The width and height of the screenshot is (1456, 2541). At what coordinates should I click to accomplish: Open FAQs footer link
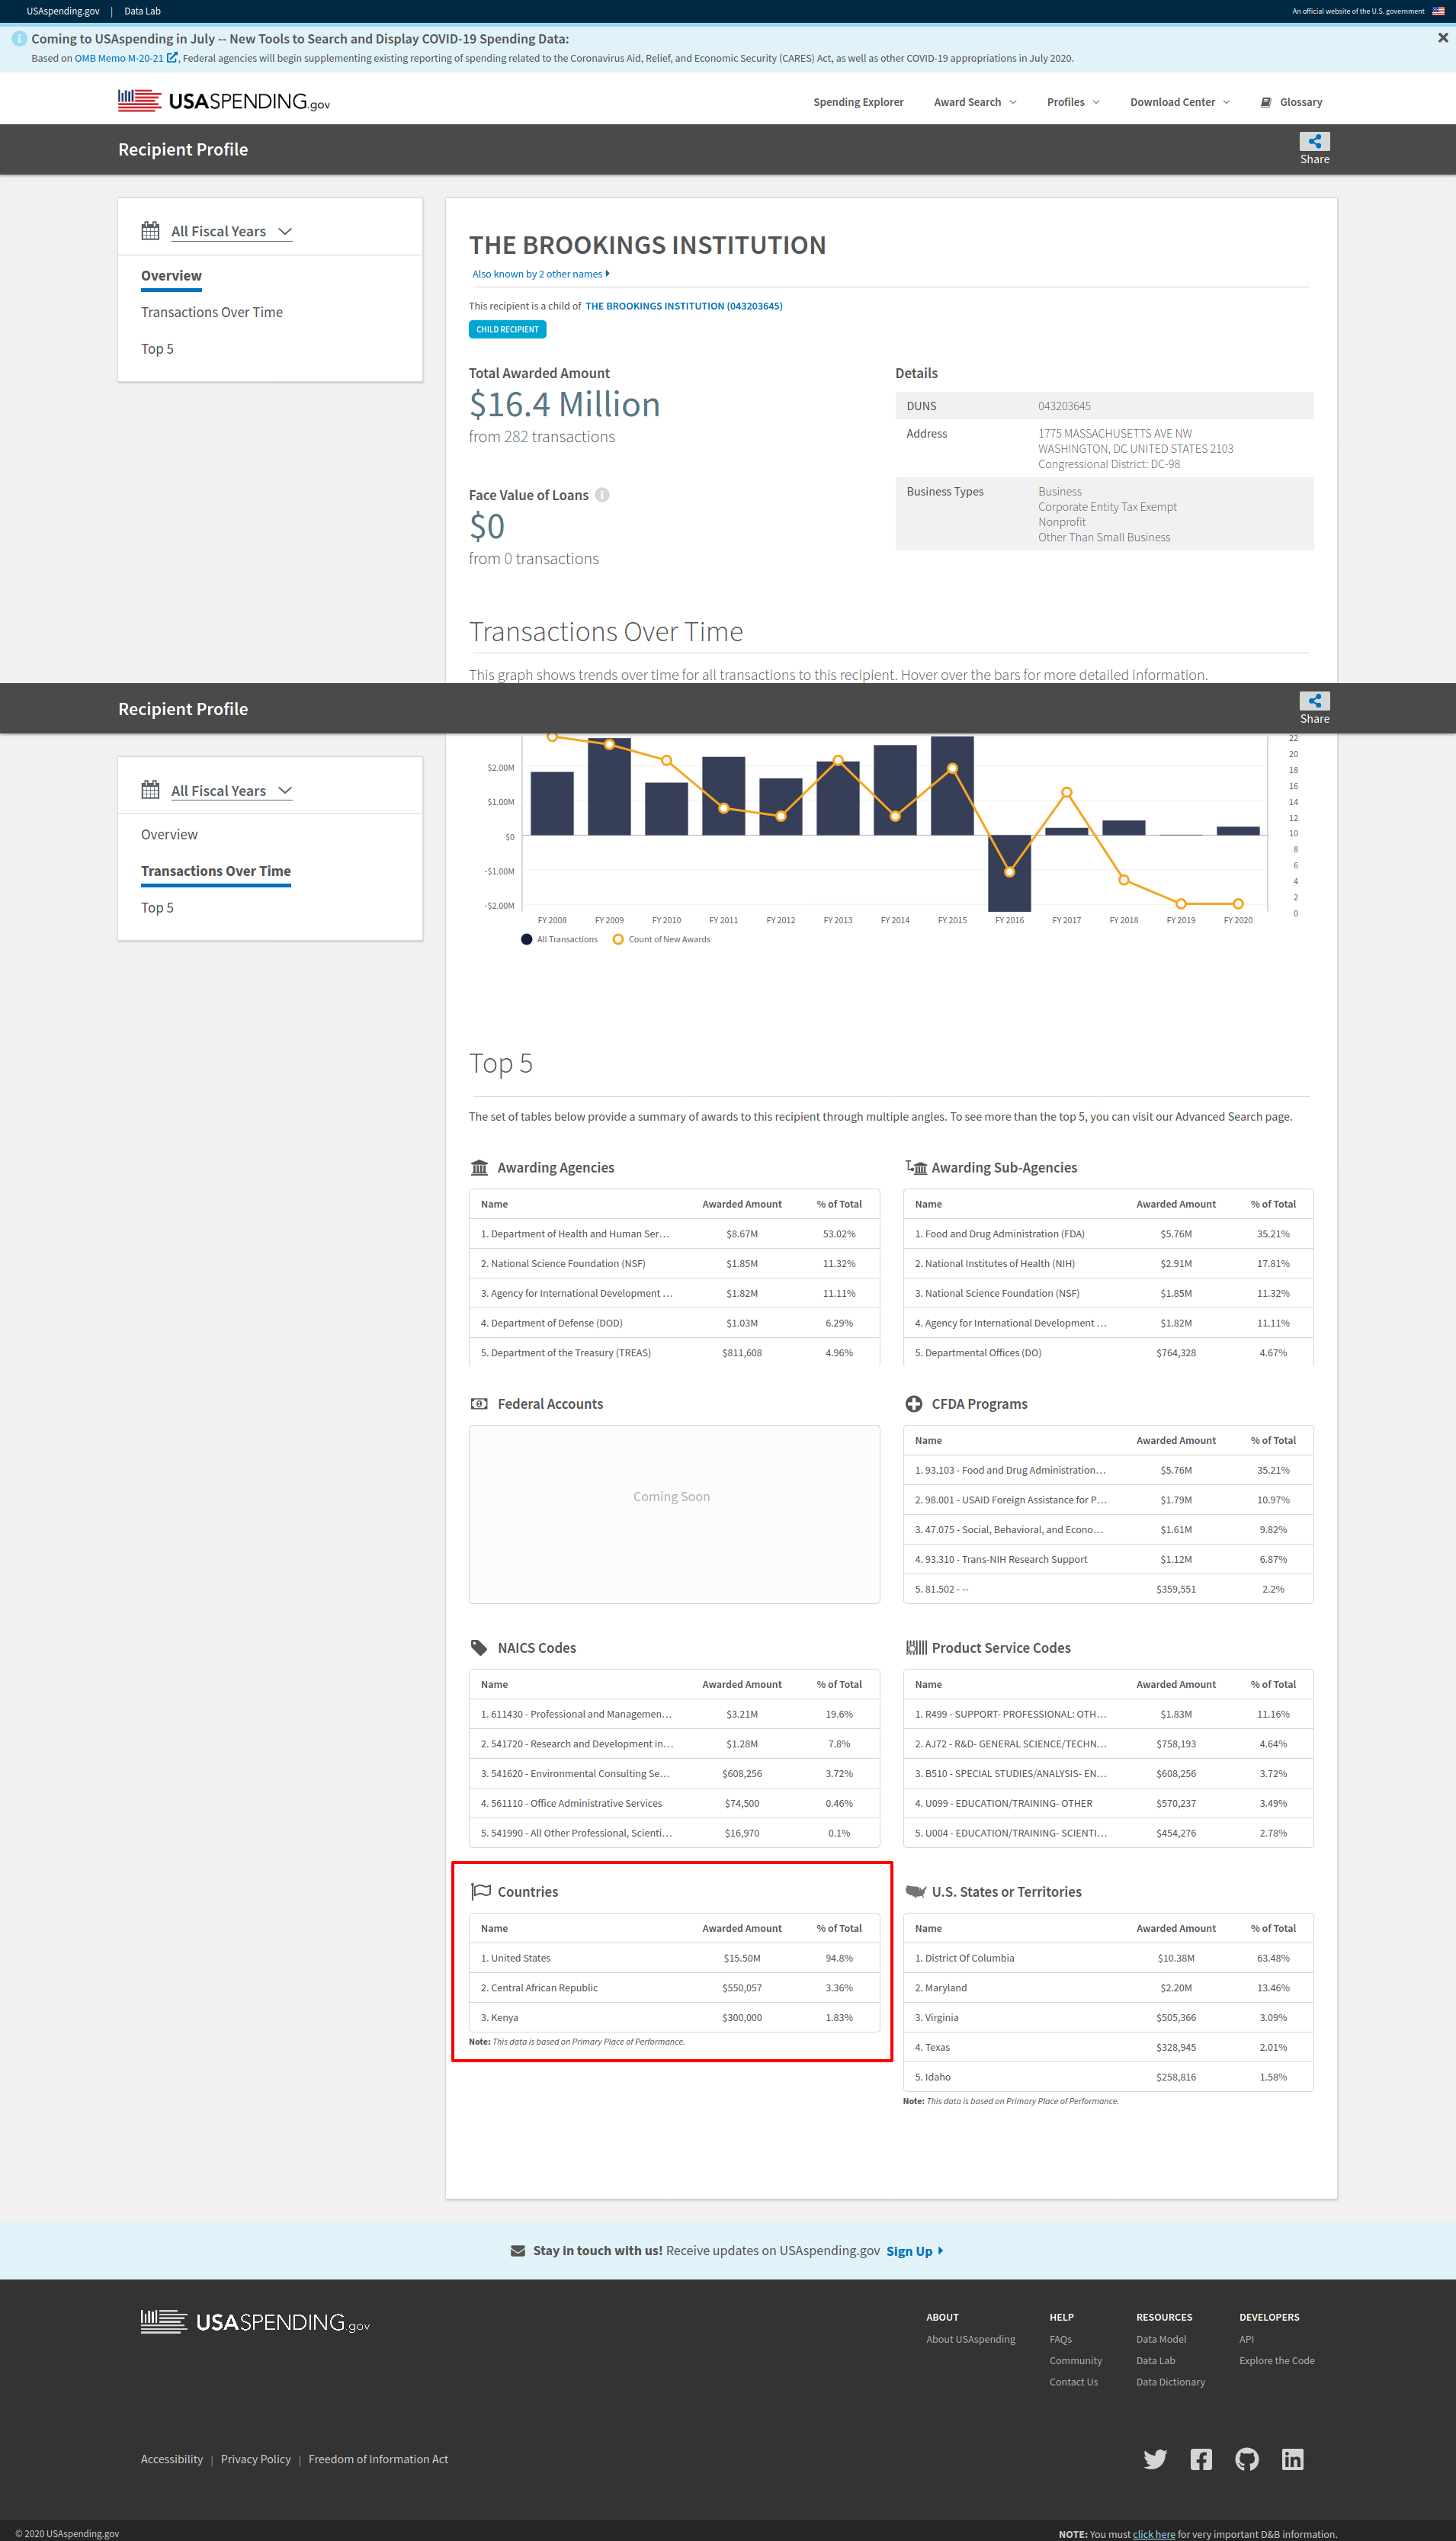[x=1060, y=2339]
